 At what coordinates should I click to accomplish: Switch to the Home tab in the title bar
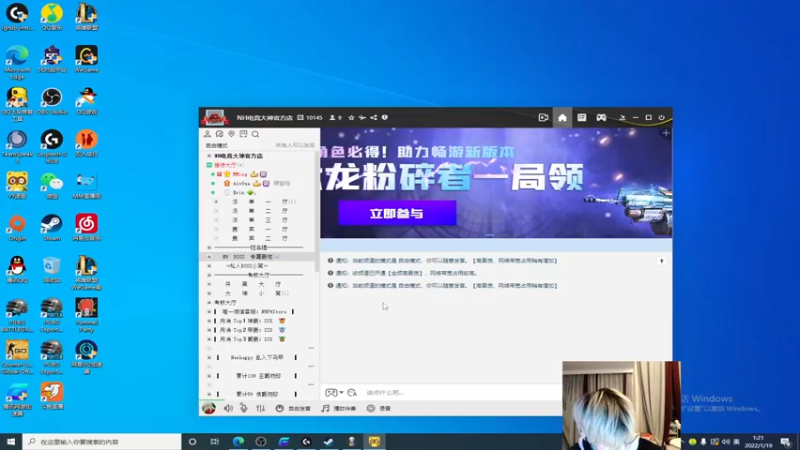point(562,117)
